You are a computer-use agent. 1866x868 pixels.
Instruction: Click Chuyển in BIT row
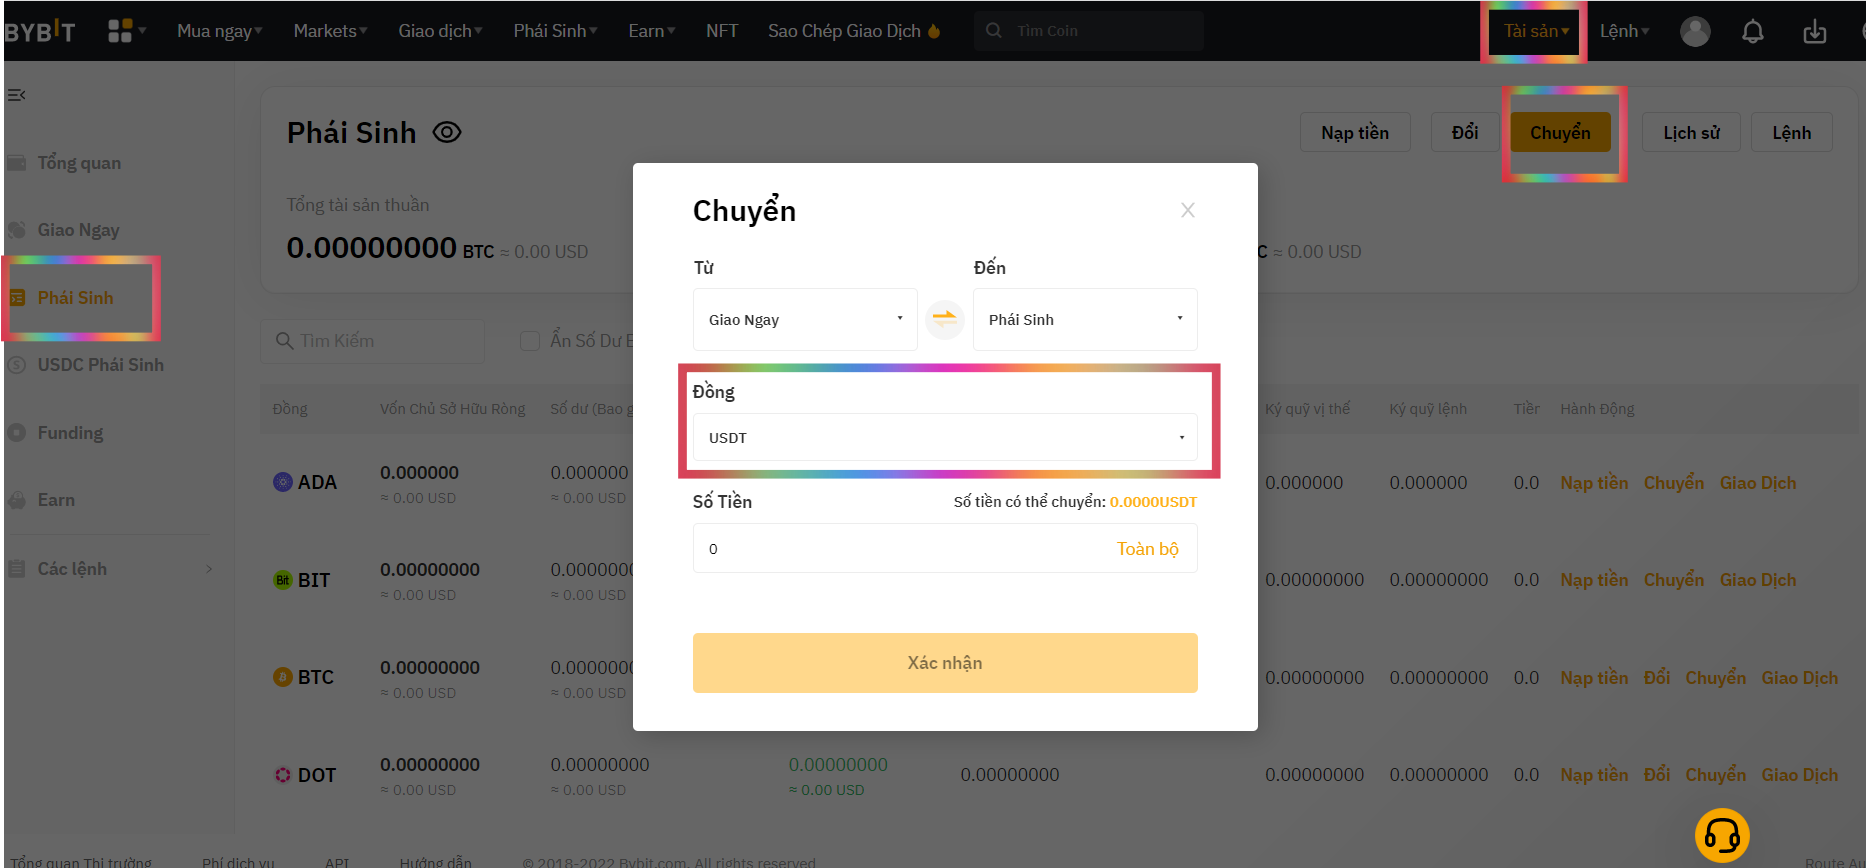(x=1674, y=580)
